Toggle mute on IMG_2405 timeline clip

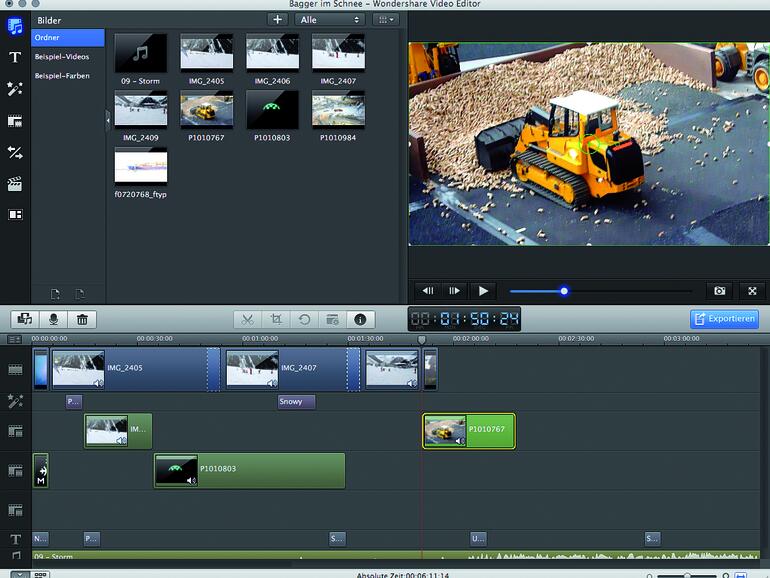coord(98,383)
